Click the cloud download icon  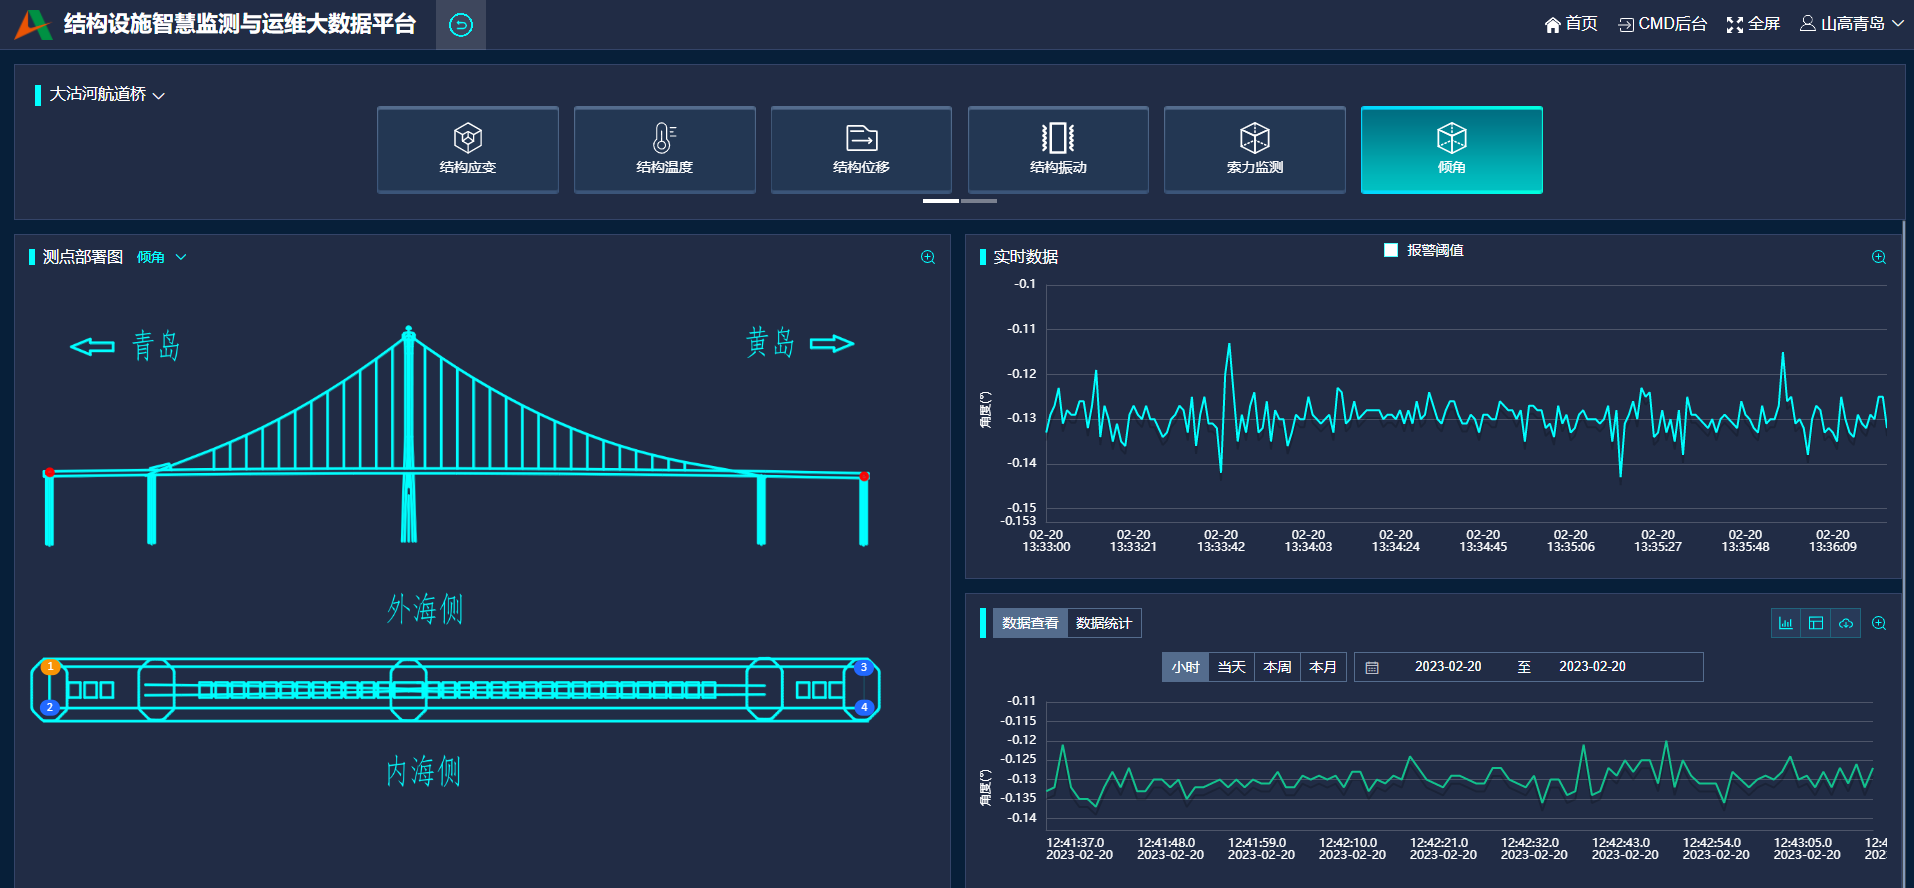[x=1846, y=623]
